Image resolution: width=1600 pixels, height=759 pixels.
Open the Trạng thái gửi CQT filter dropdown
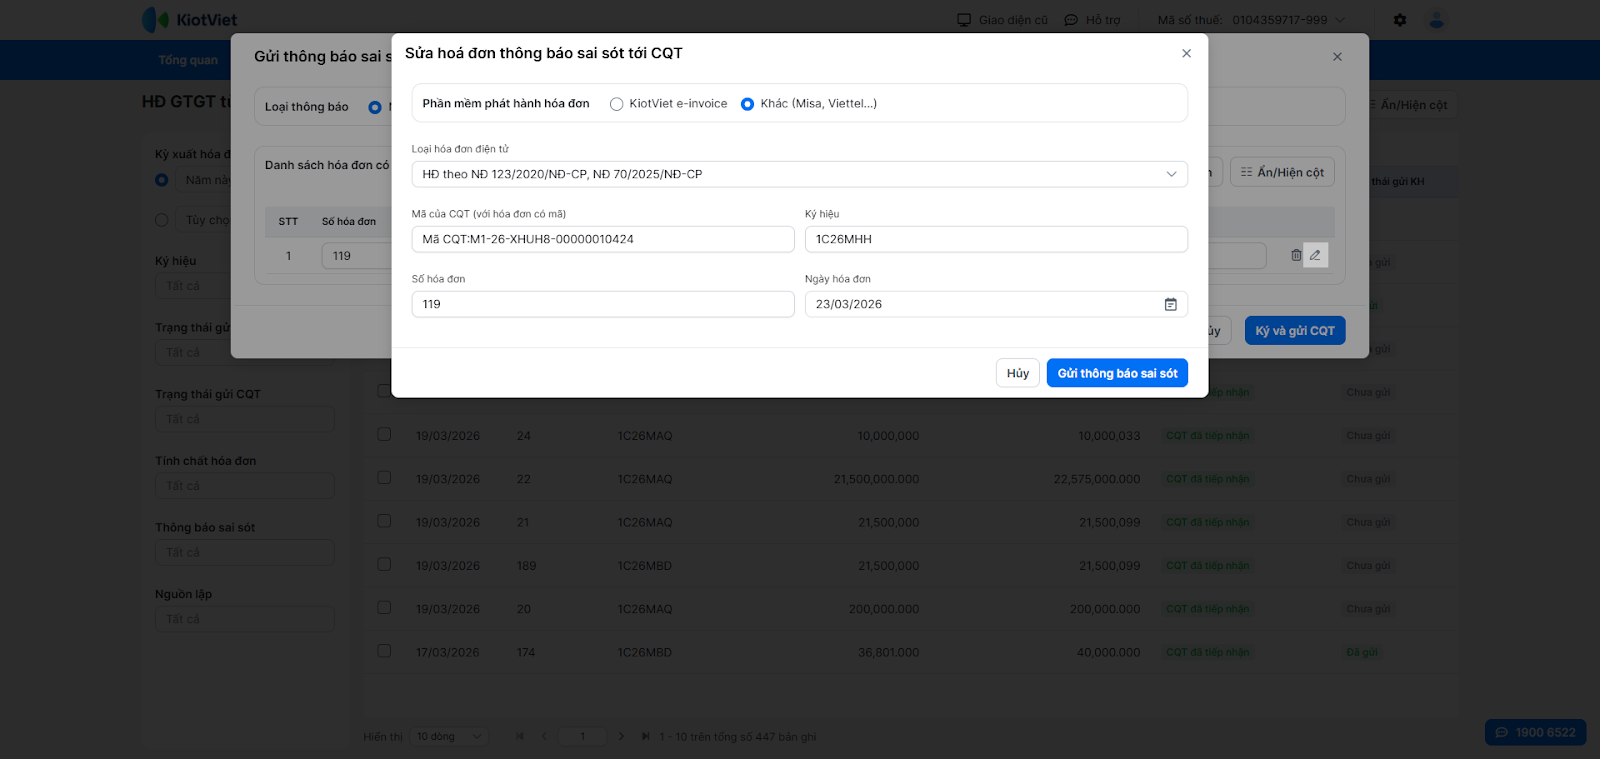click(x=244, y=419)
